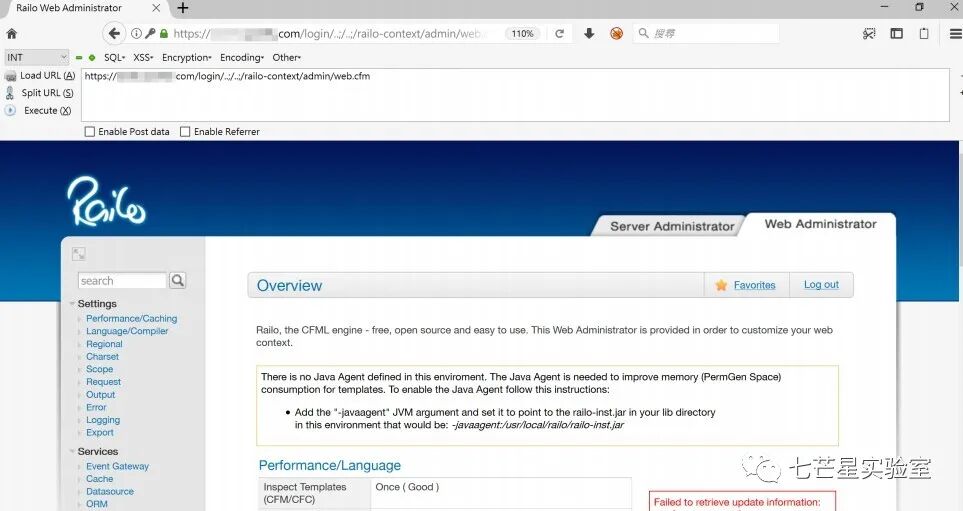Collapse the Settings section in sidebar

click(x=72, y=303)
